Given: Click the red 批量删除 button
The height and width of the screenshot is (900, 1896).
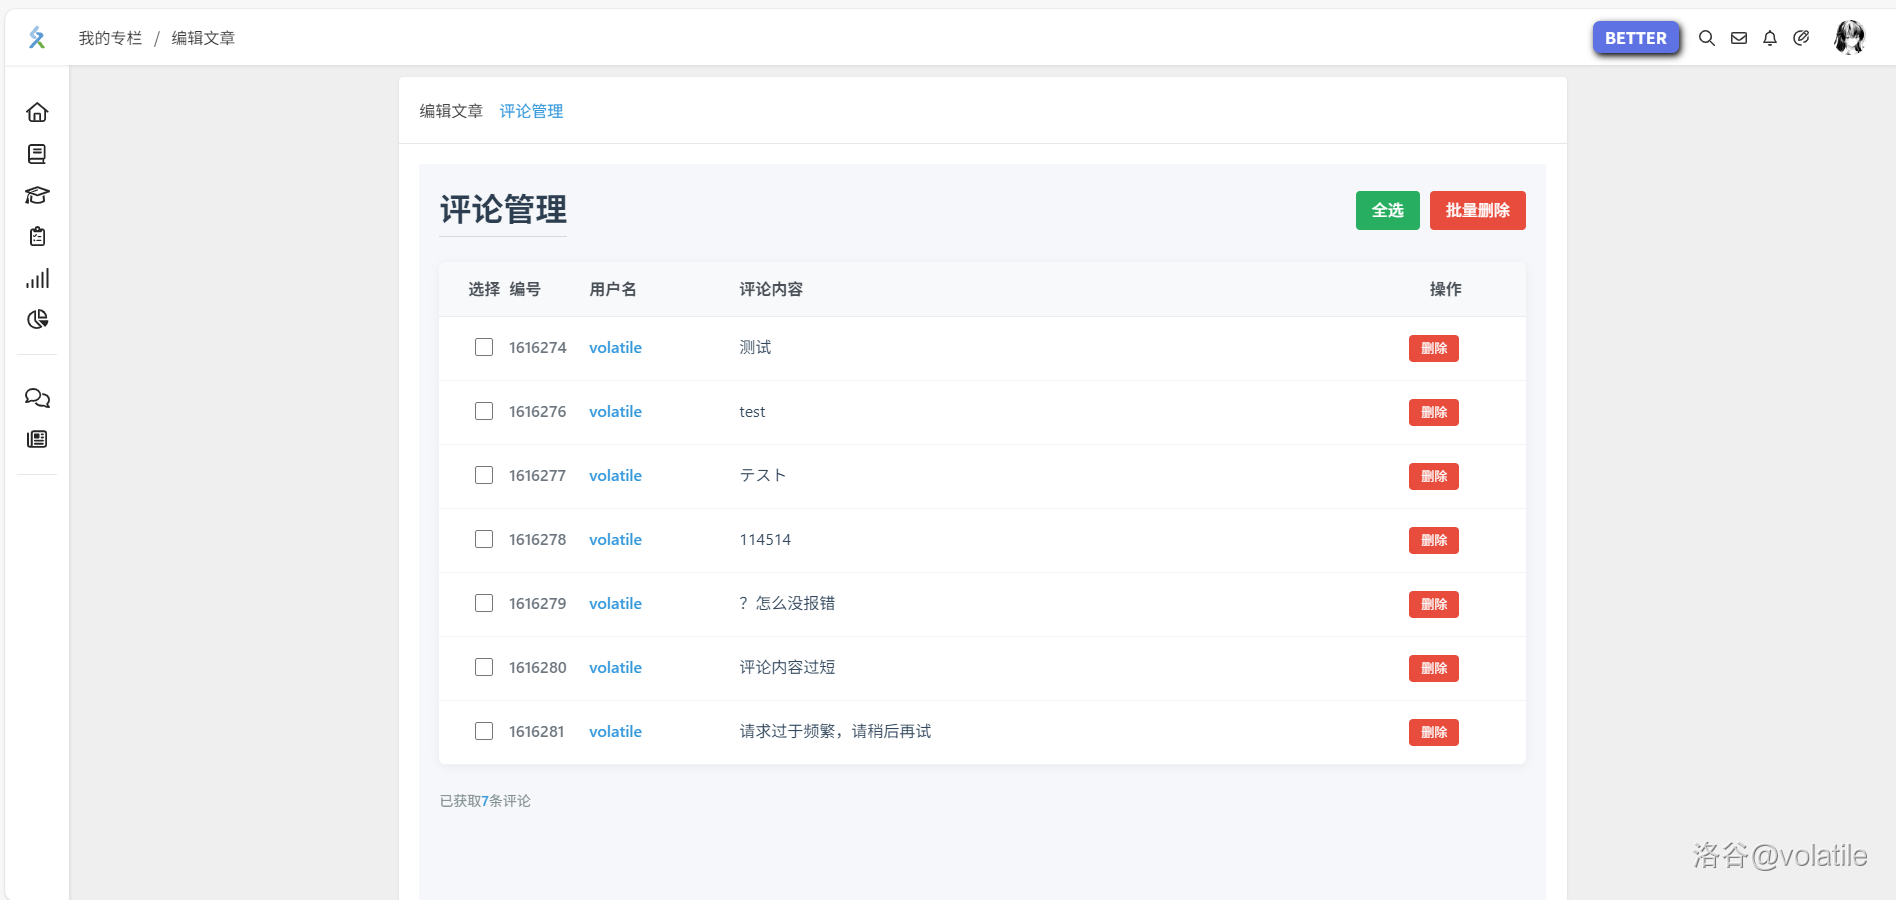Looking at the screenshot, I should 1477,210.
